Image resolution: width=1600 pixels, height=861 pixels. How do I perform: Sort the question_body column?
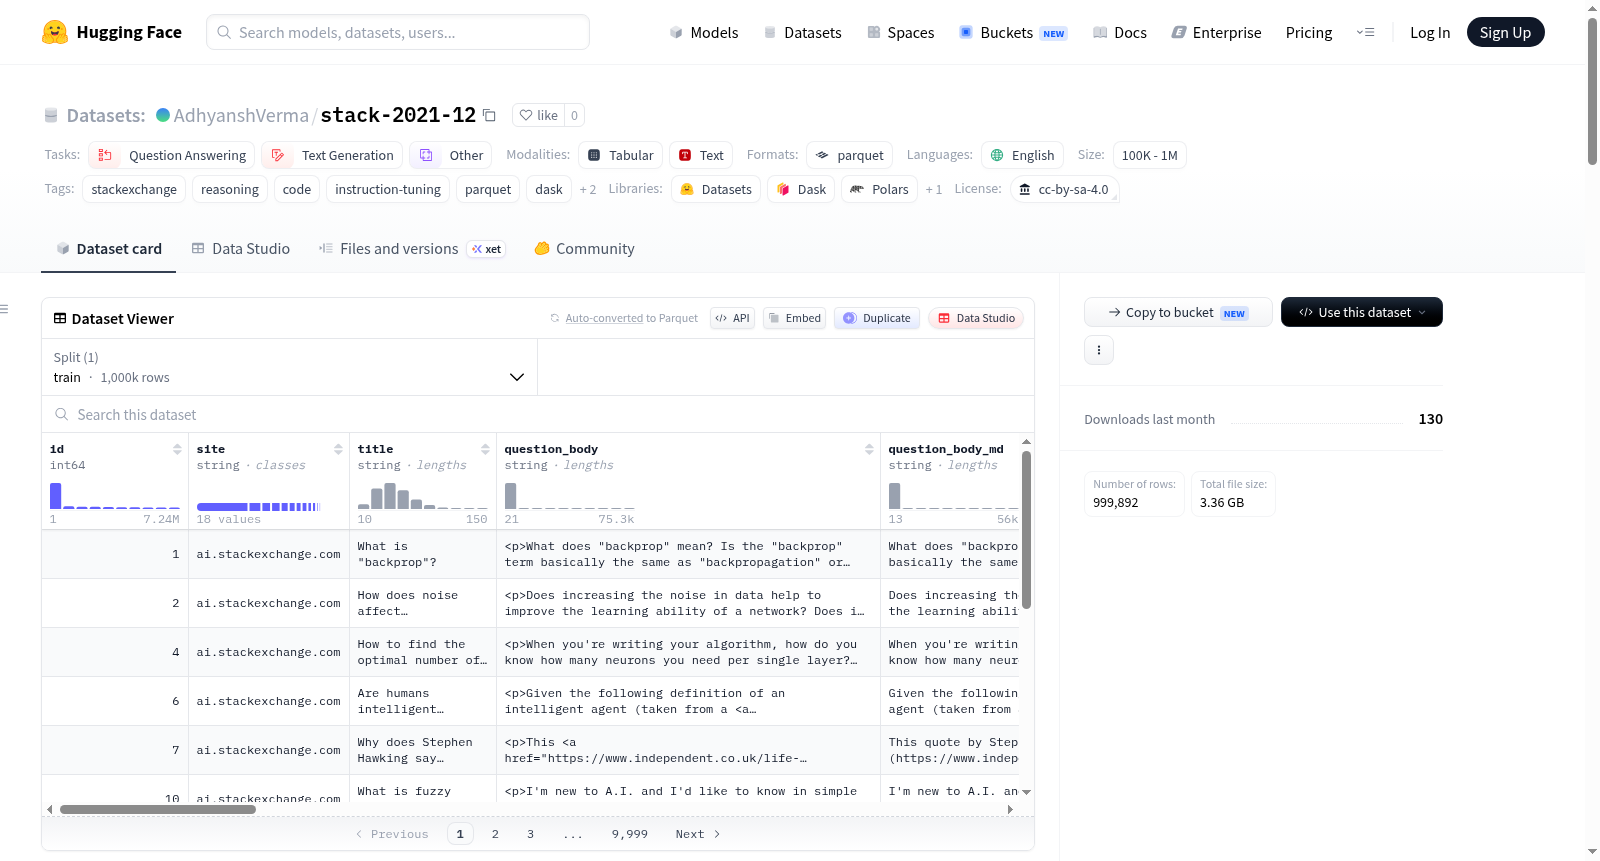click(x=869, y=449)
